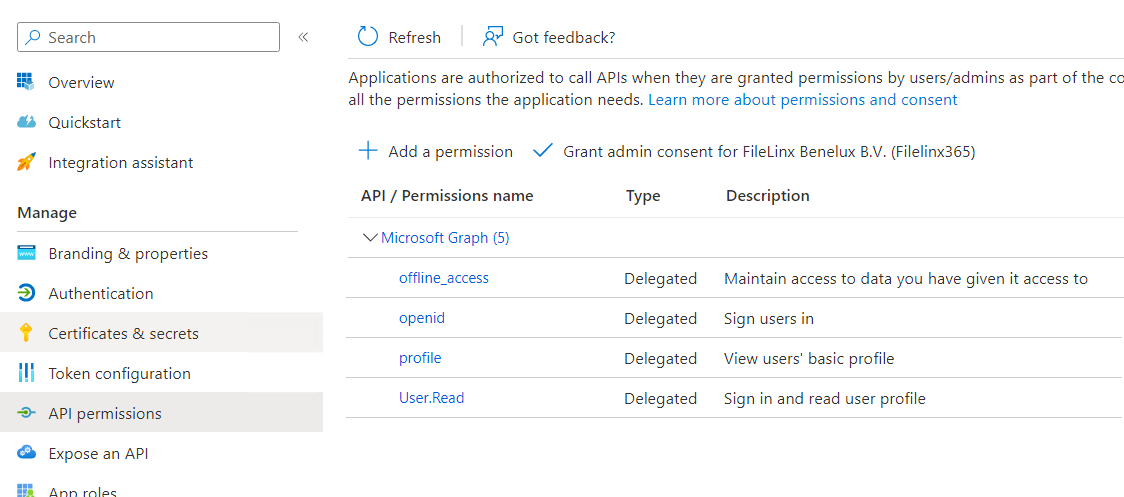Click the feedback person icon
The width and height of the screenshot is (1124, 497).
[493, 37]
